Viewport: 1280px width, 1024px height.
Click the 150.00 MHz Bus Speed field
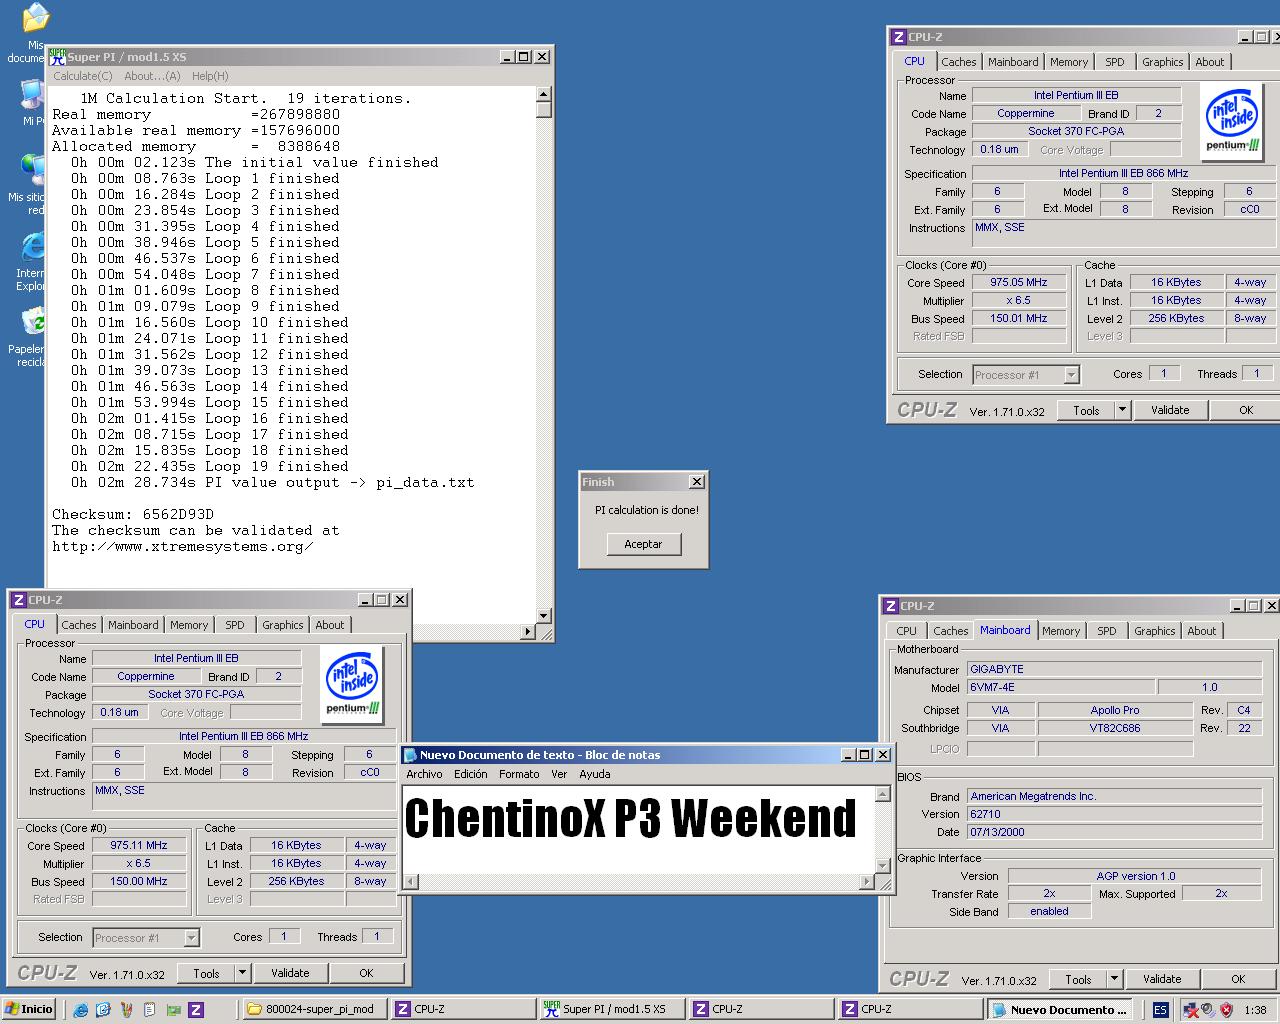coord(140,881)
